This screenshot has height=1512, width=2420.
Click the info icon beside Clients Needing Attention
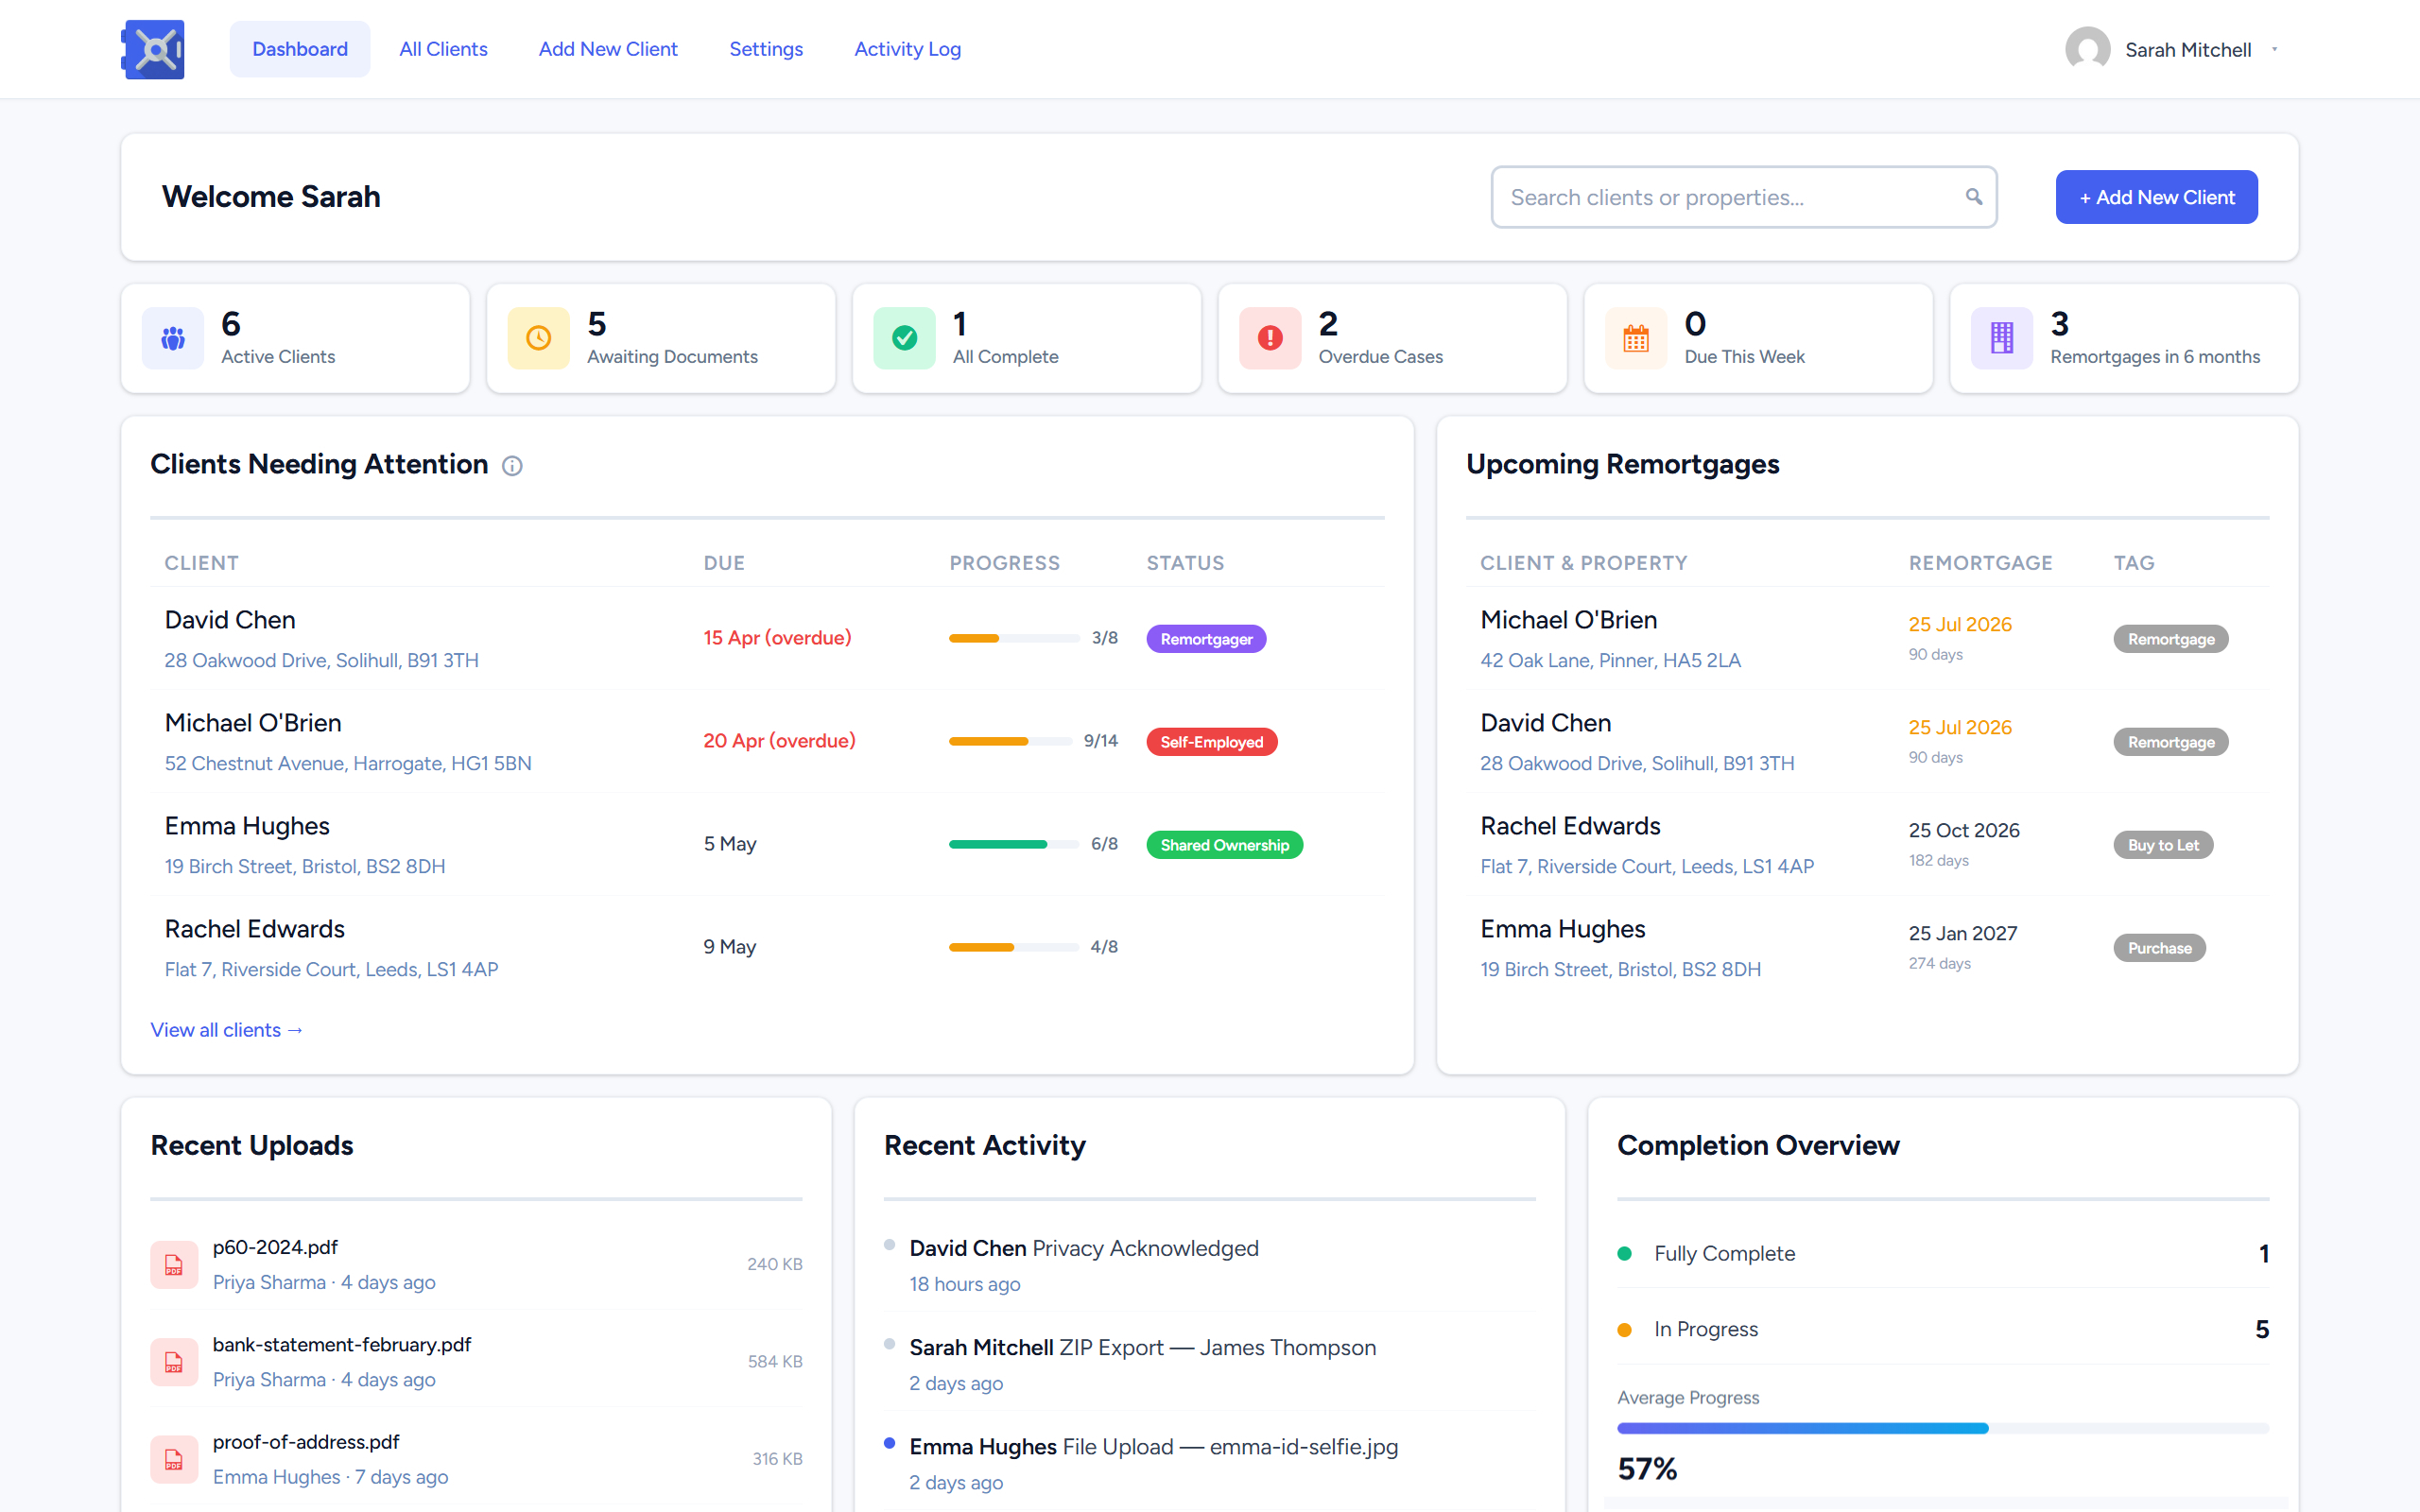click(x=512, y=466)
